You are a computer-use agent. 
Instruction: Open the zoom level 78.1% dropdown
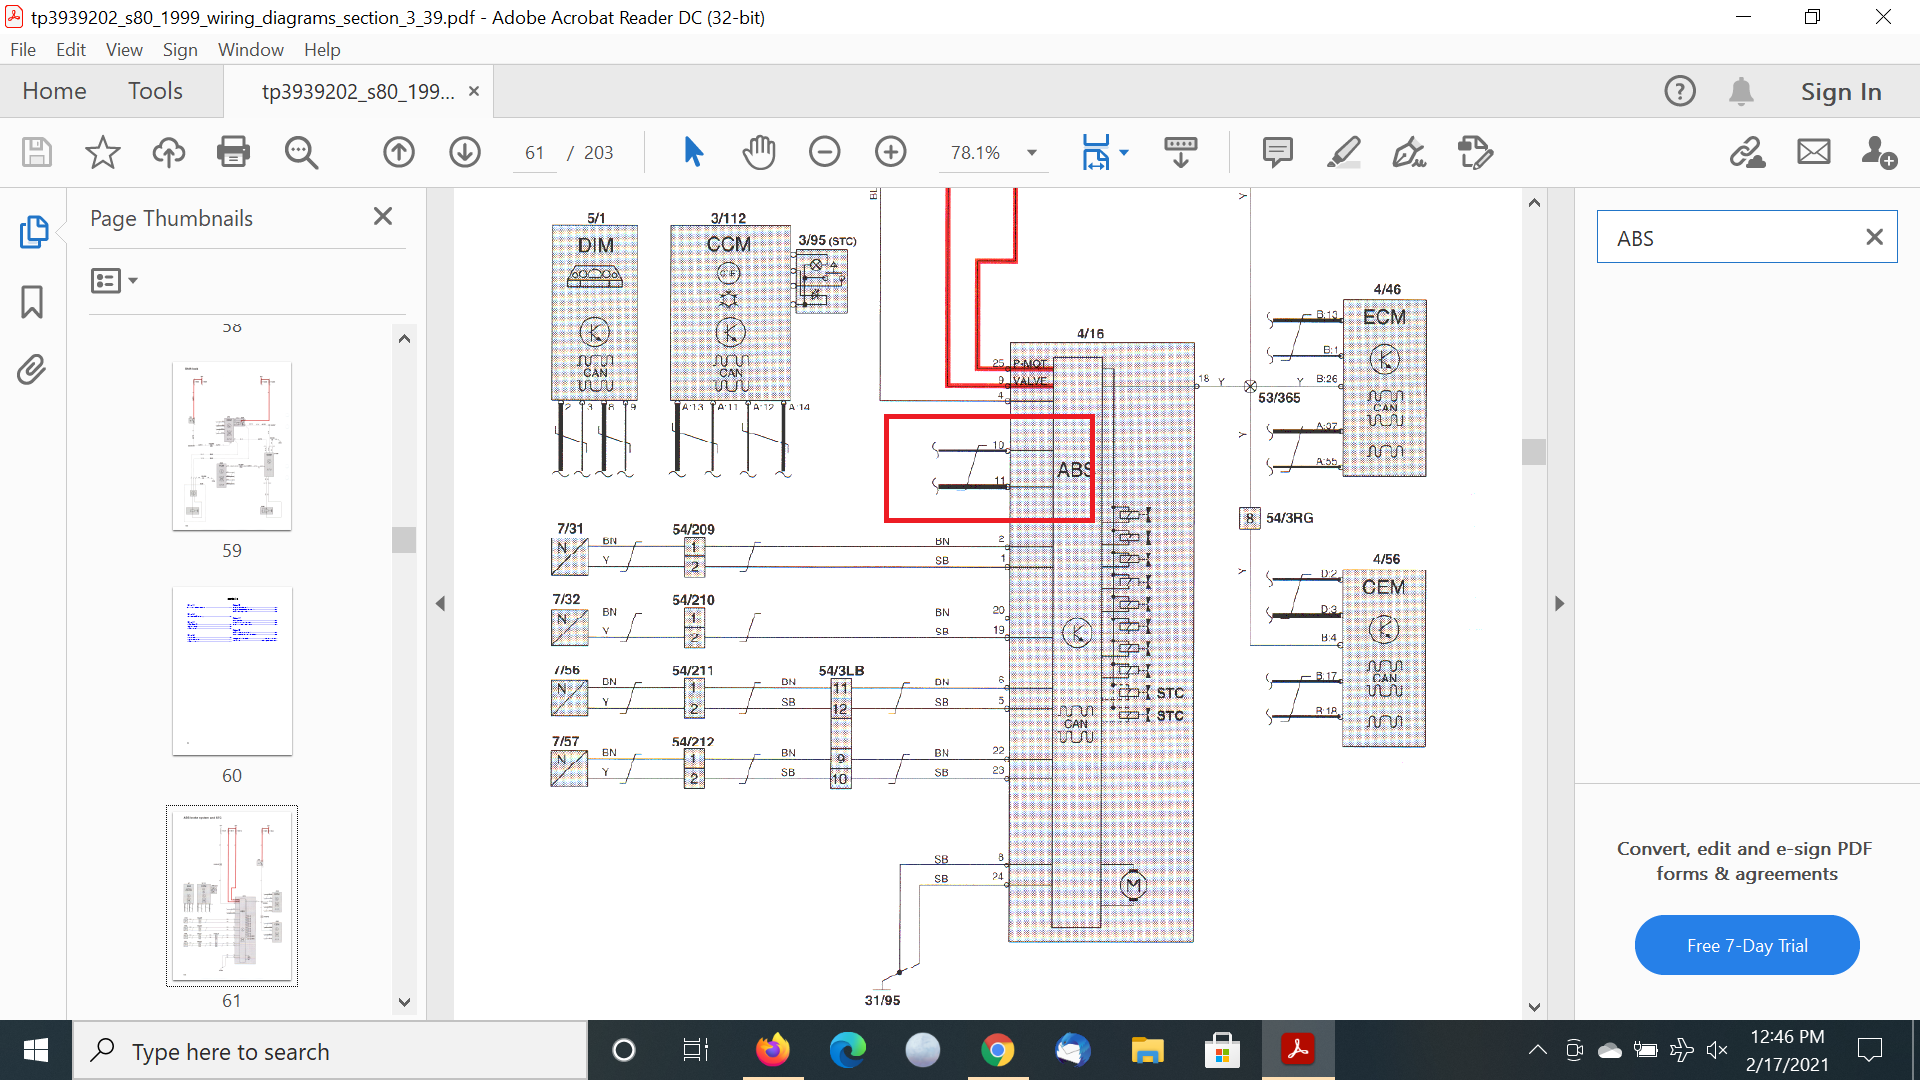tap(1031, 153)
